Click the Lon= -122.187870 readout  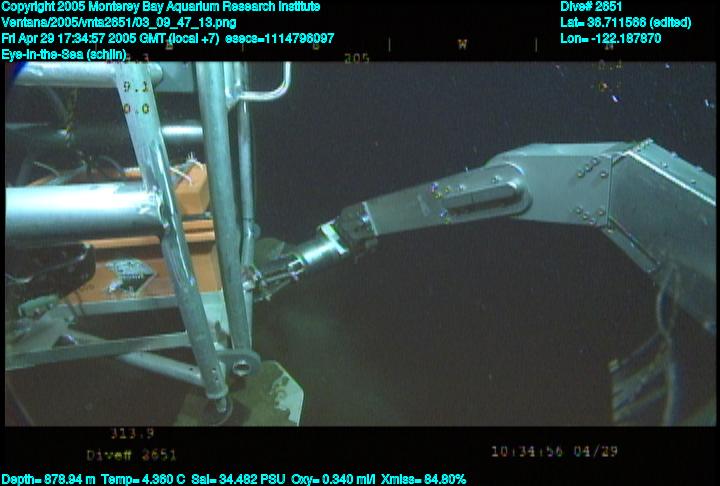coord(611,38)
